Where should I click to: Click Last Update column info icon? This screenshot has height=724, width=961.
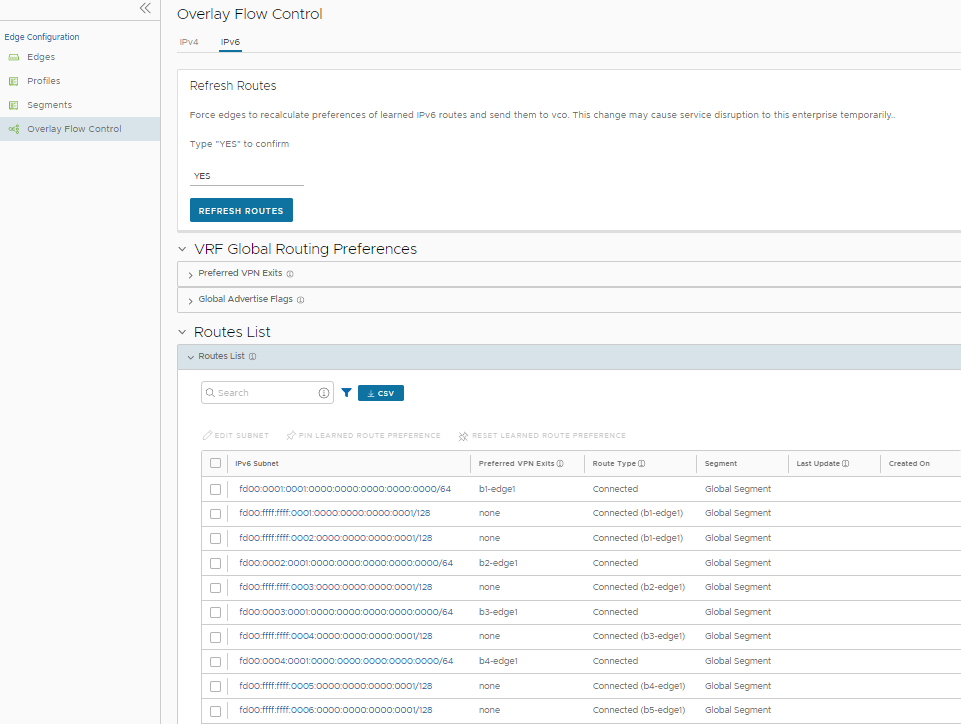[x=846, y=464]
